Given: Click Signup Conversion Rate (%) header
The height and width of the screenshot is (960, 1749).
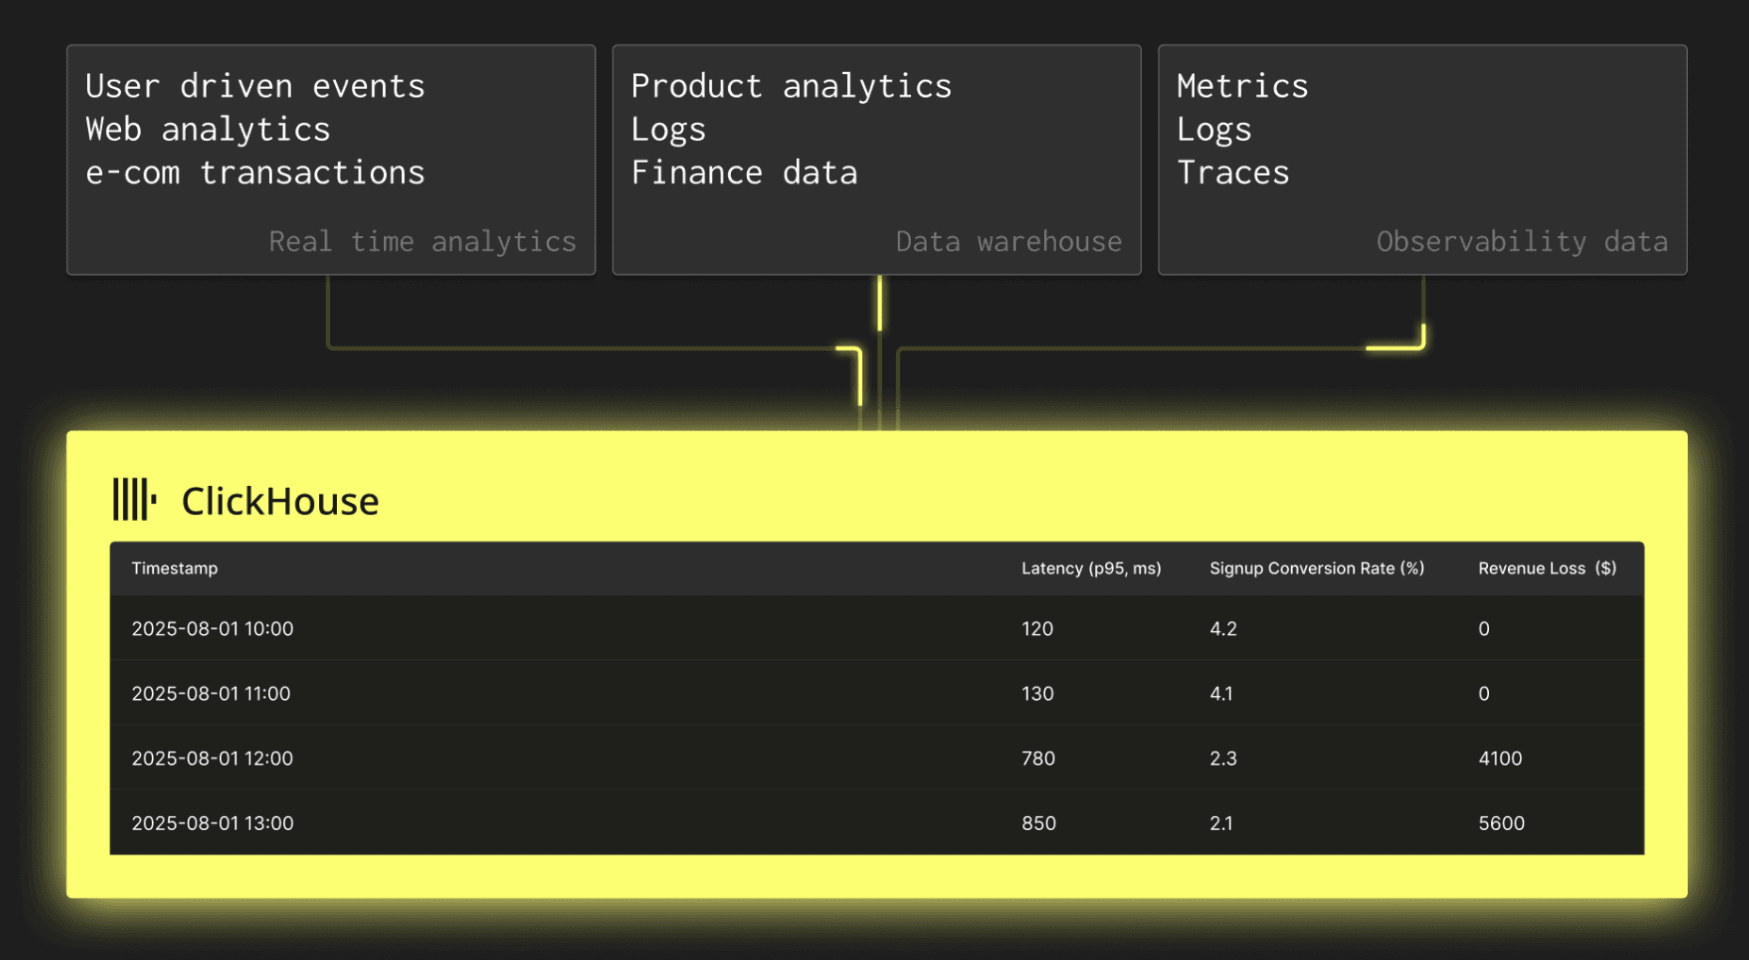Looking at the screenshot, I should pyautogui.click(x=1317, y=568).
